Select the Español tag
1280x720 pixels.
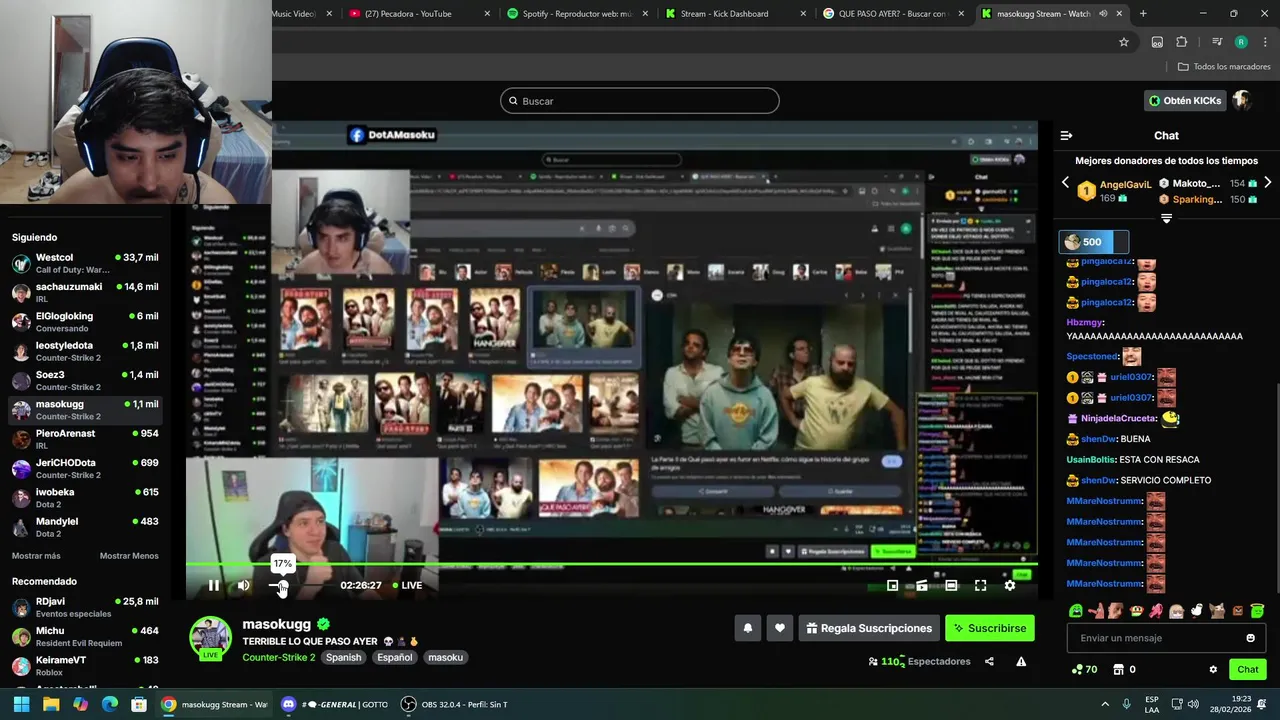394,657
